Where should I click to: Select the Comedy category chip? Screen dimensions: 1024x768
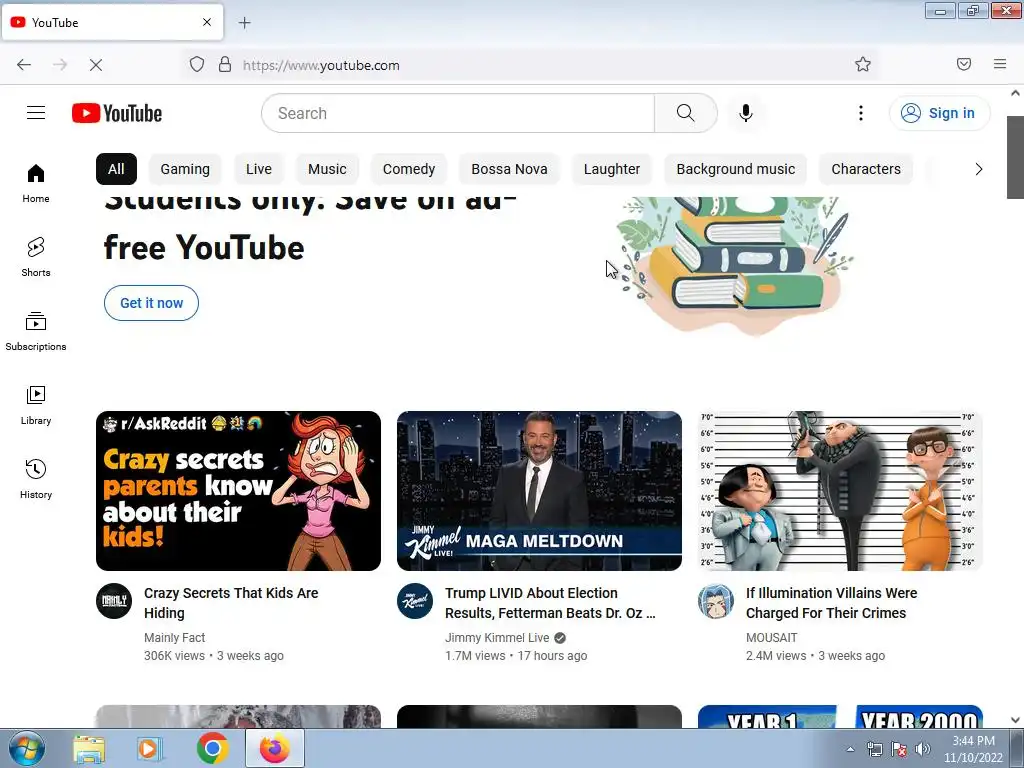(x=409, y=169)
